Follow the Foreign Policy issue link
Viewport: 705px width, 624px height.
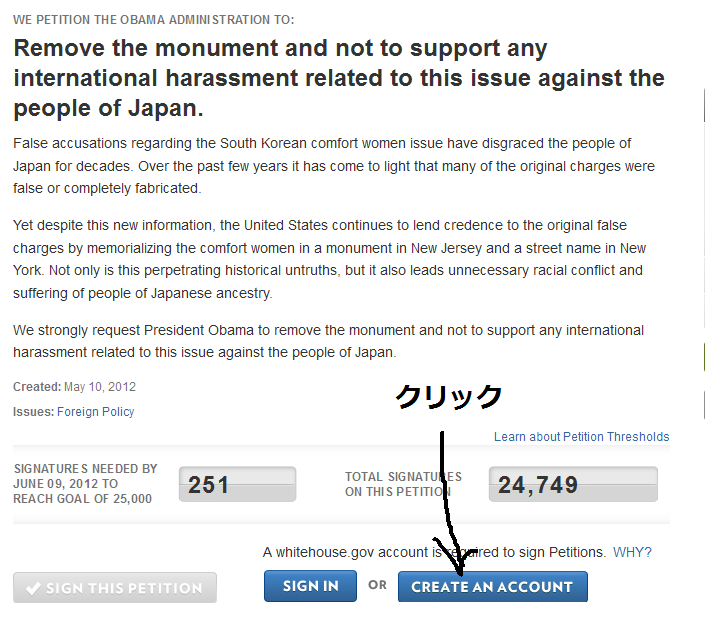[x=95, y=412]
